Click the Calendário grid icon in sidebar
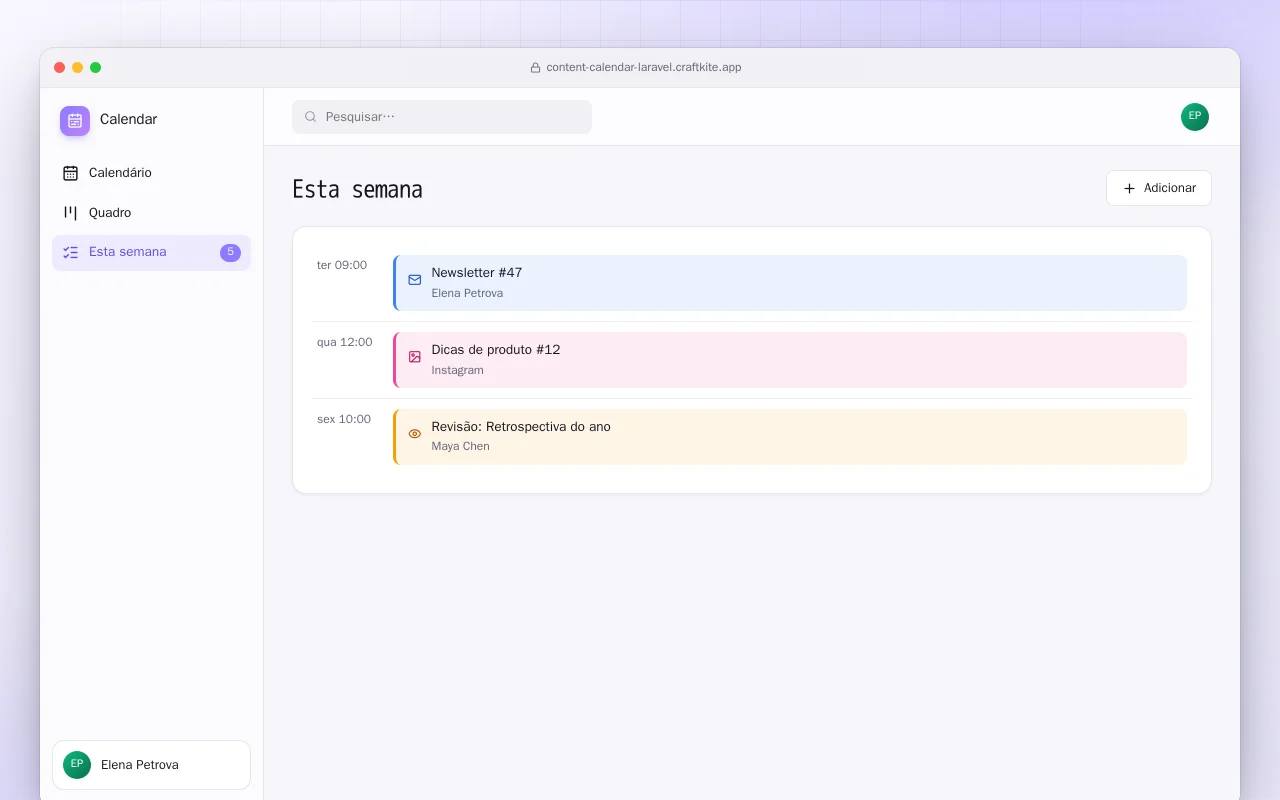Viewport: 1280px width, 800px height. click(70, 173)
